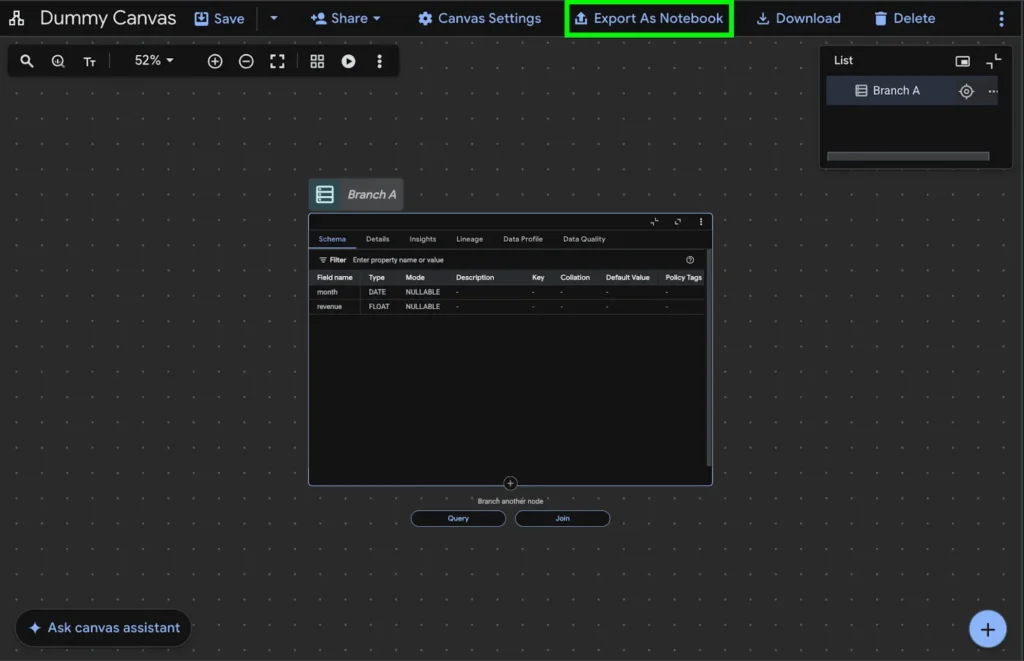Click the blue add node plus button

point(987,629)
